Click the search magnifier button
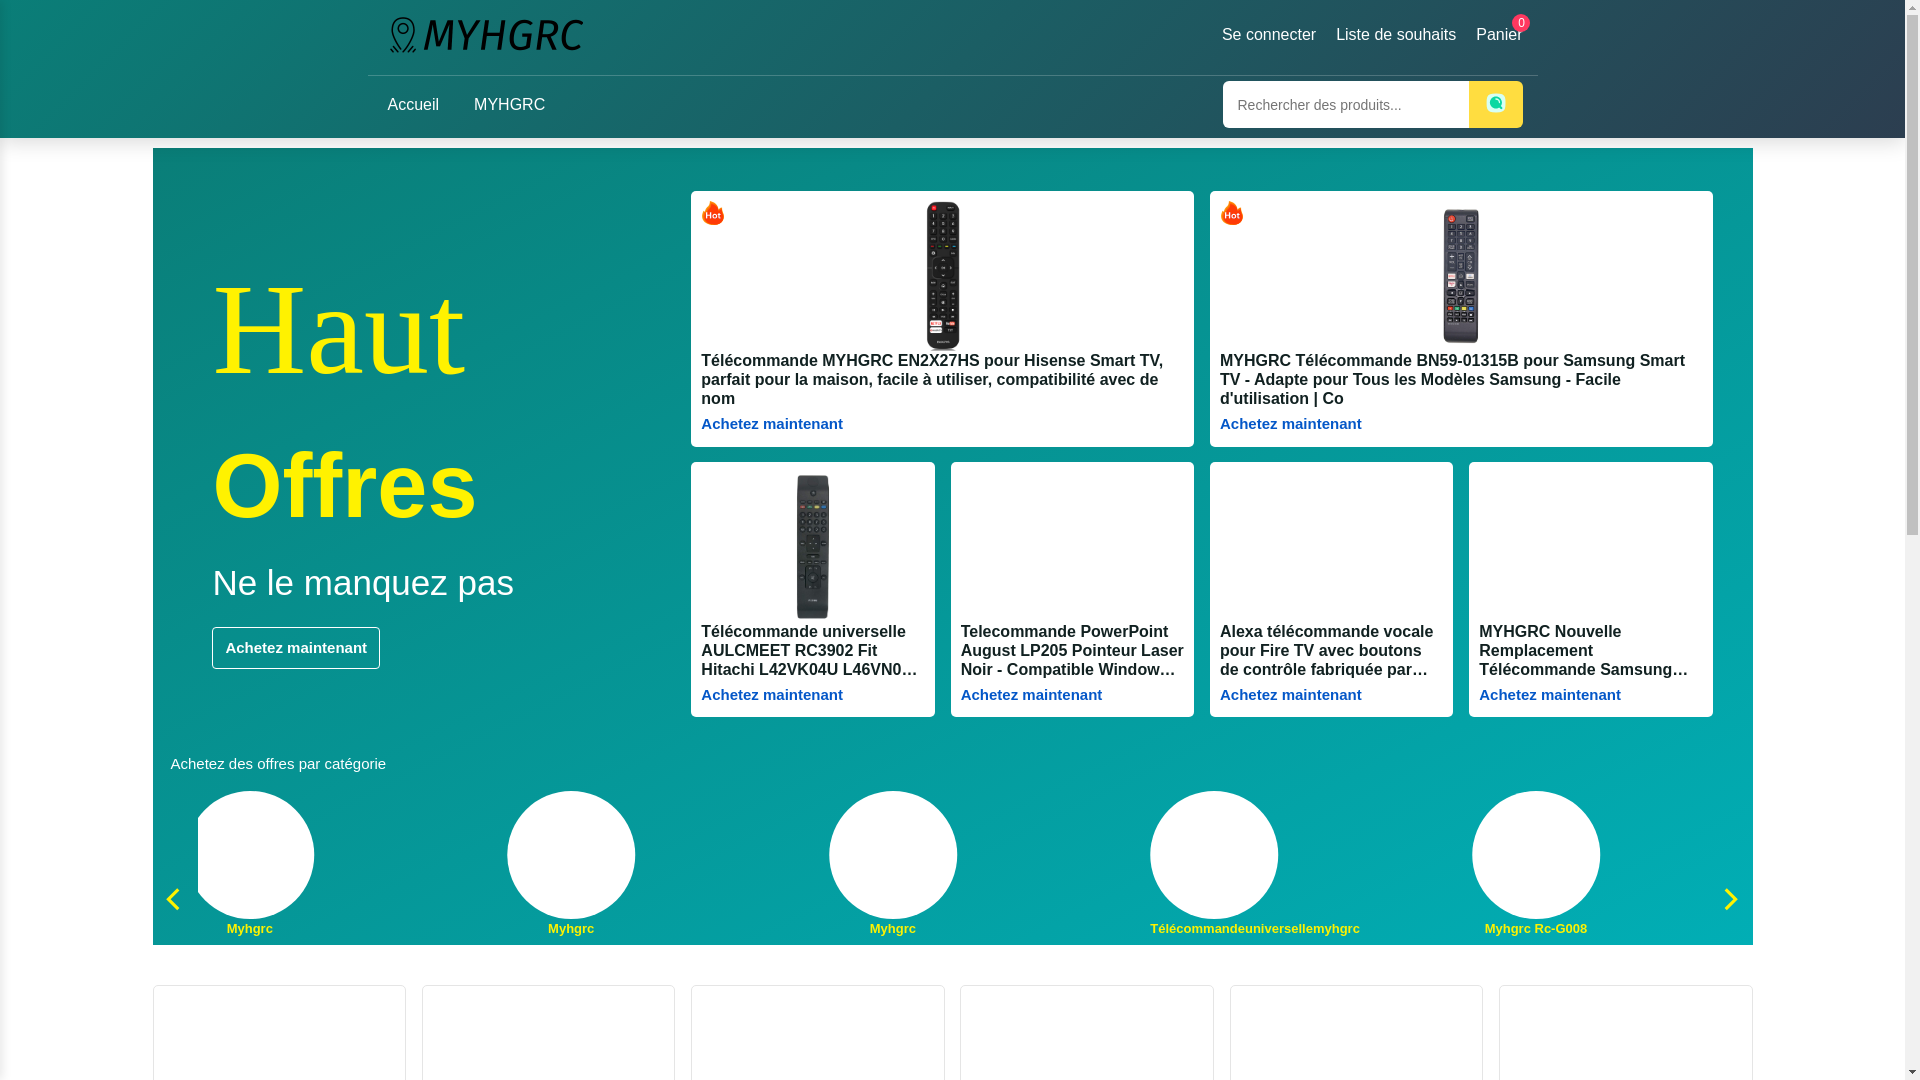The image size is (1920, 1080). click(1495, 104)
